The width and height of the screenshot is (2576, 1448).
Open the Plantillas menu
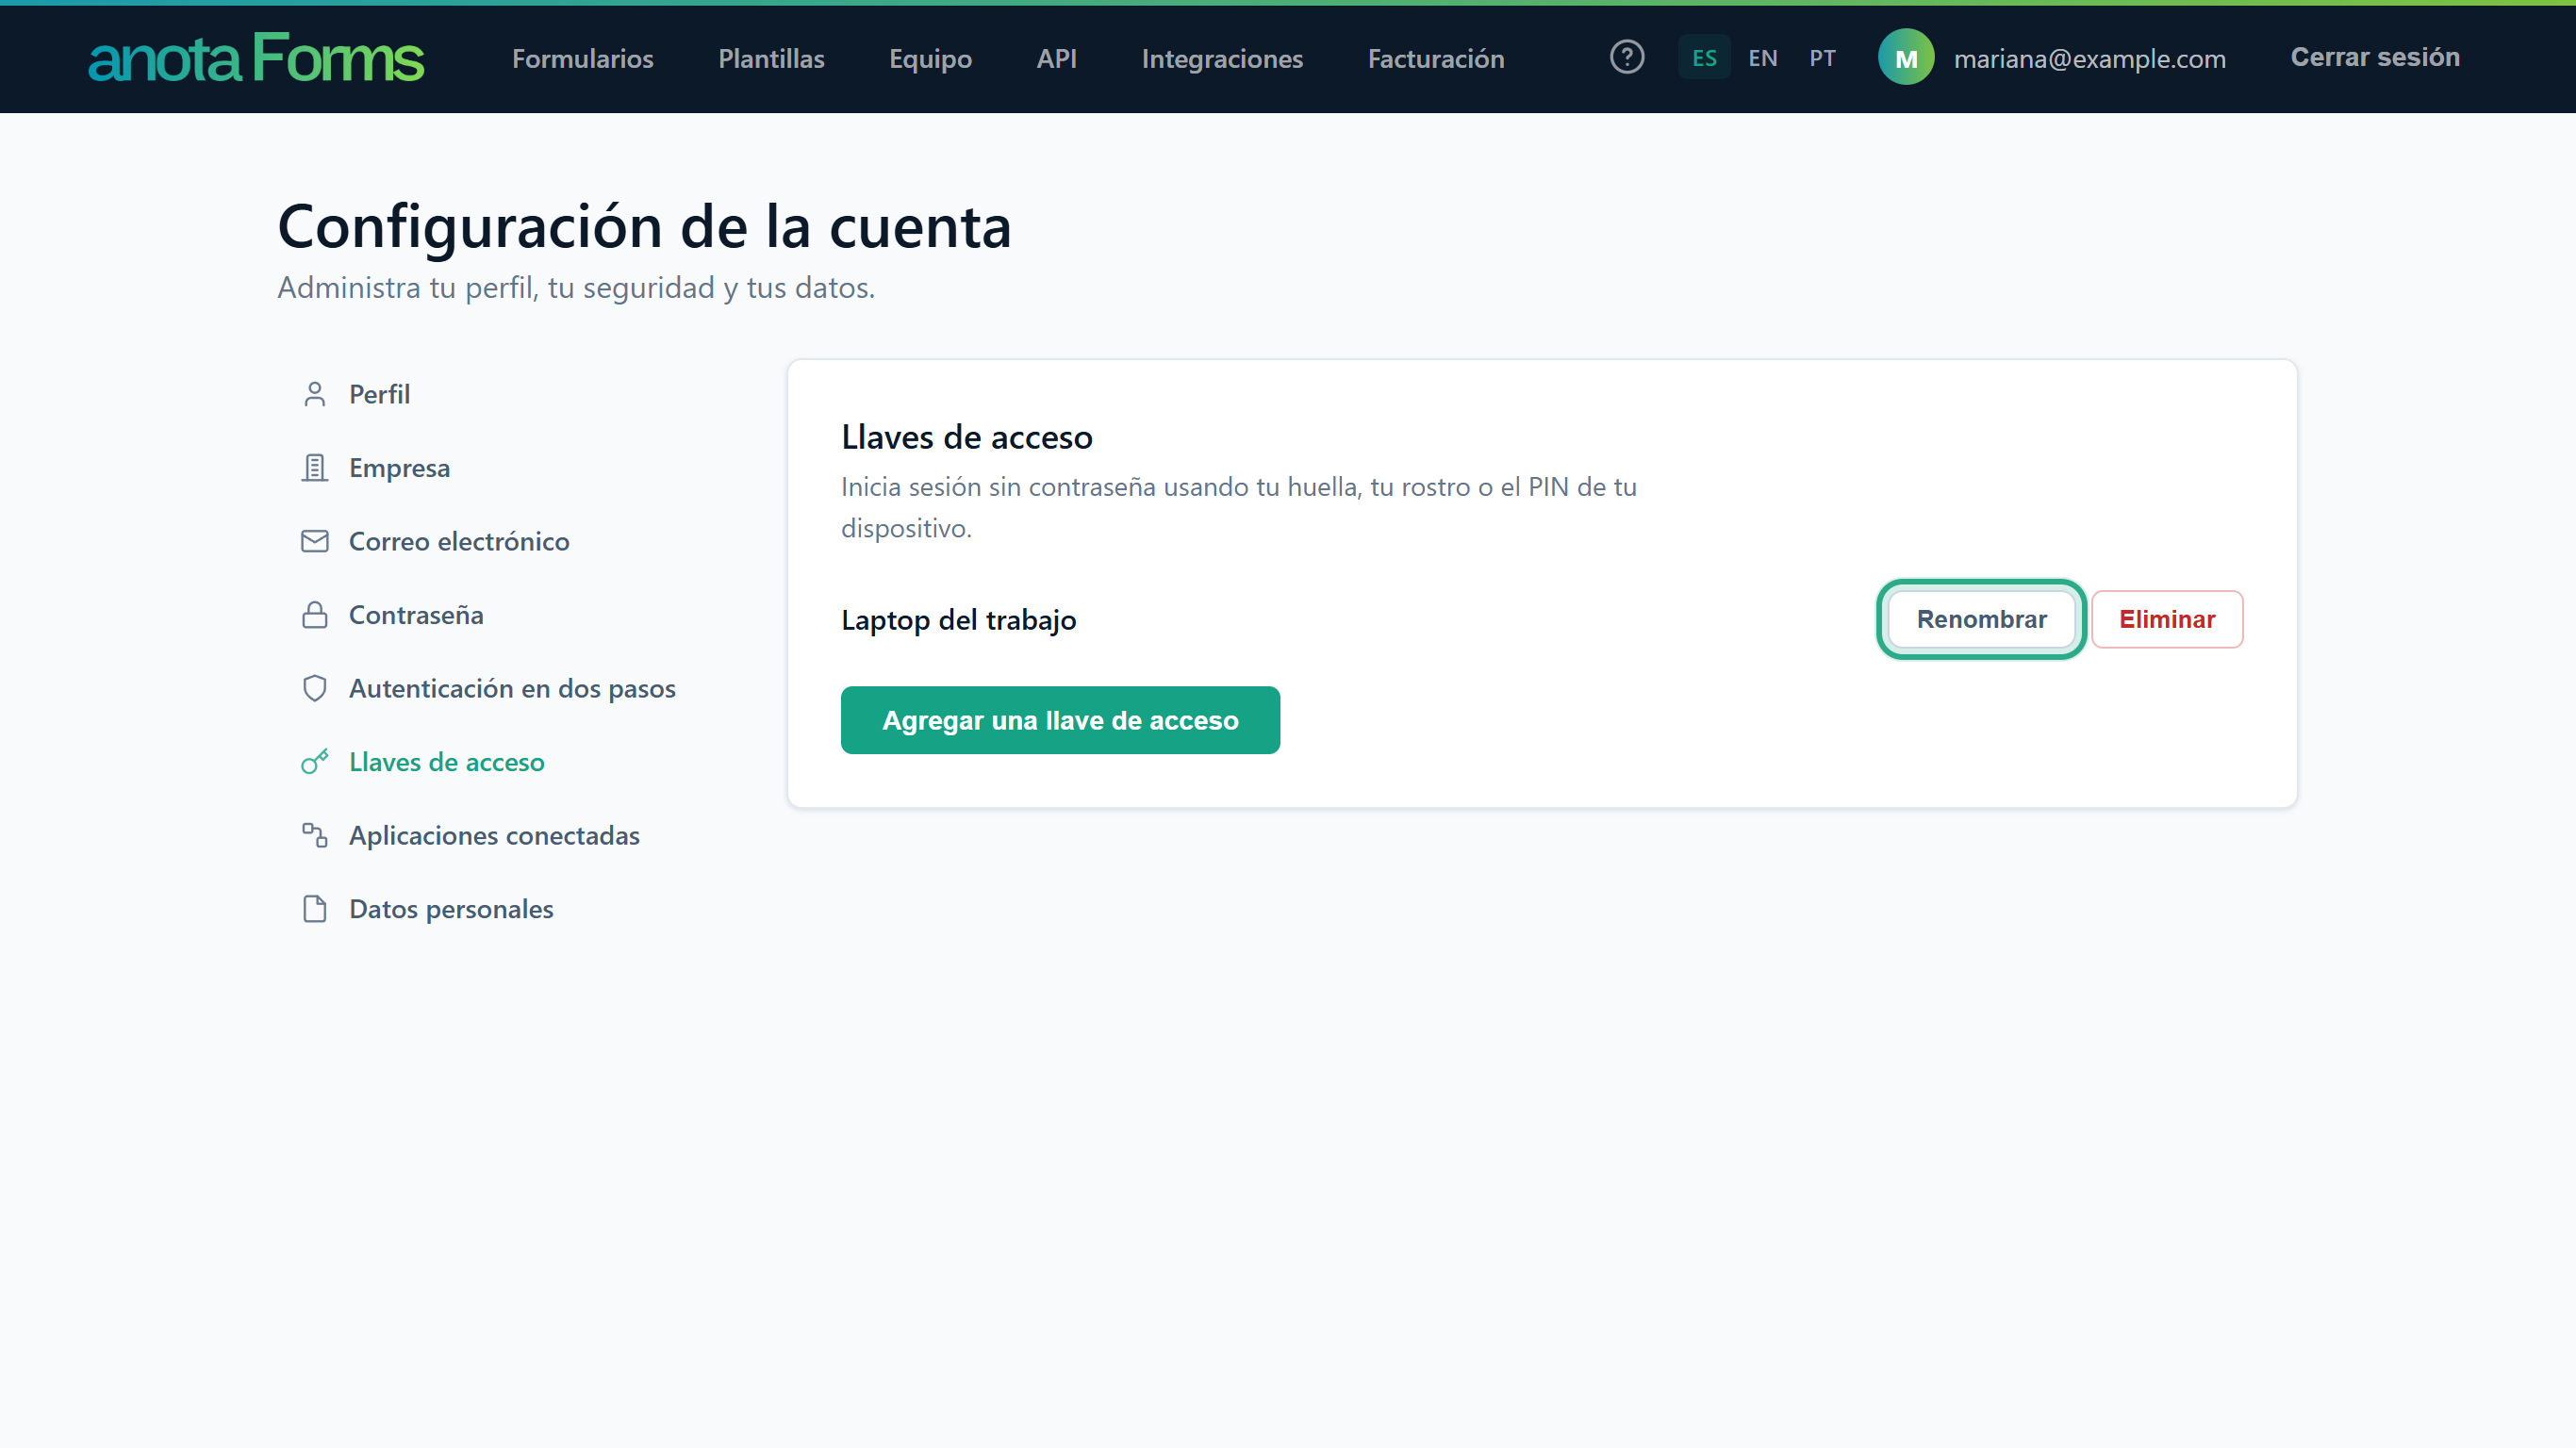(771, 58)
